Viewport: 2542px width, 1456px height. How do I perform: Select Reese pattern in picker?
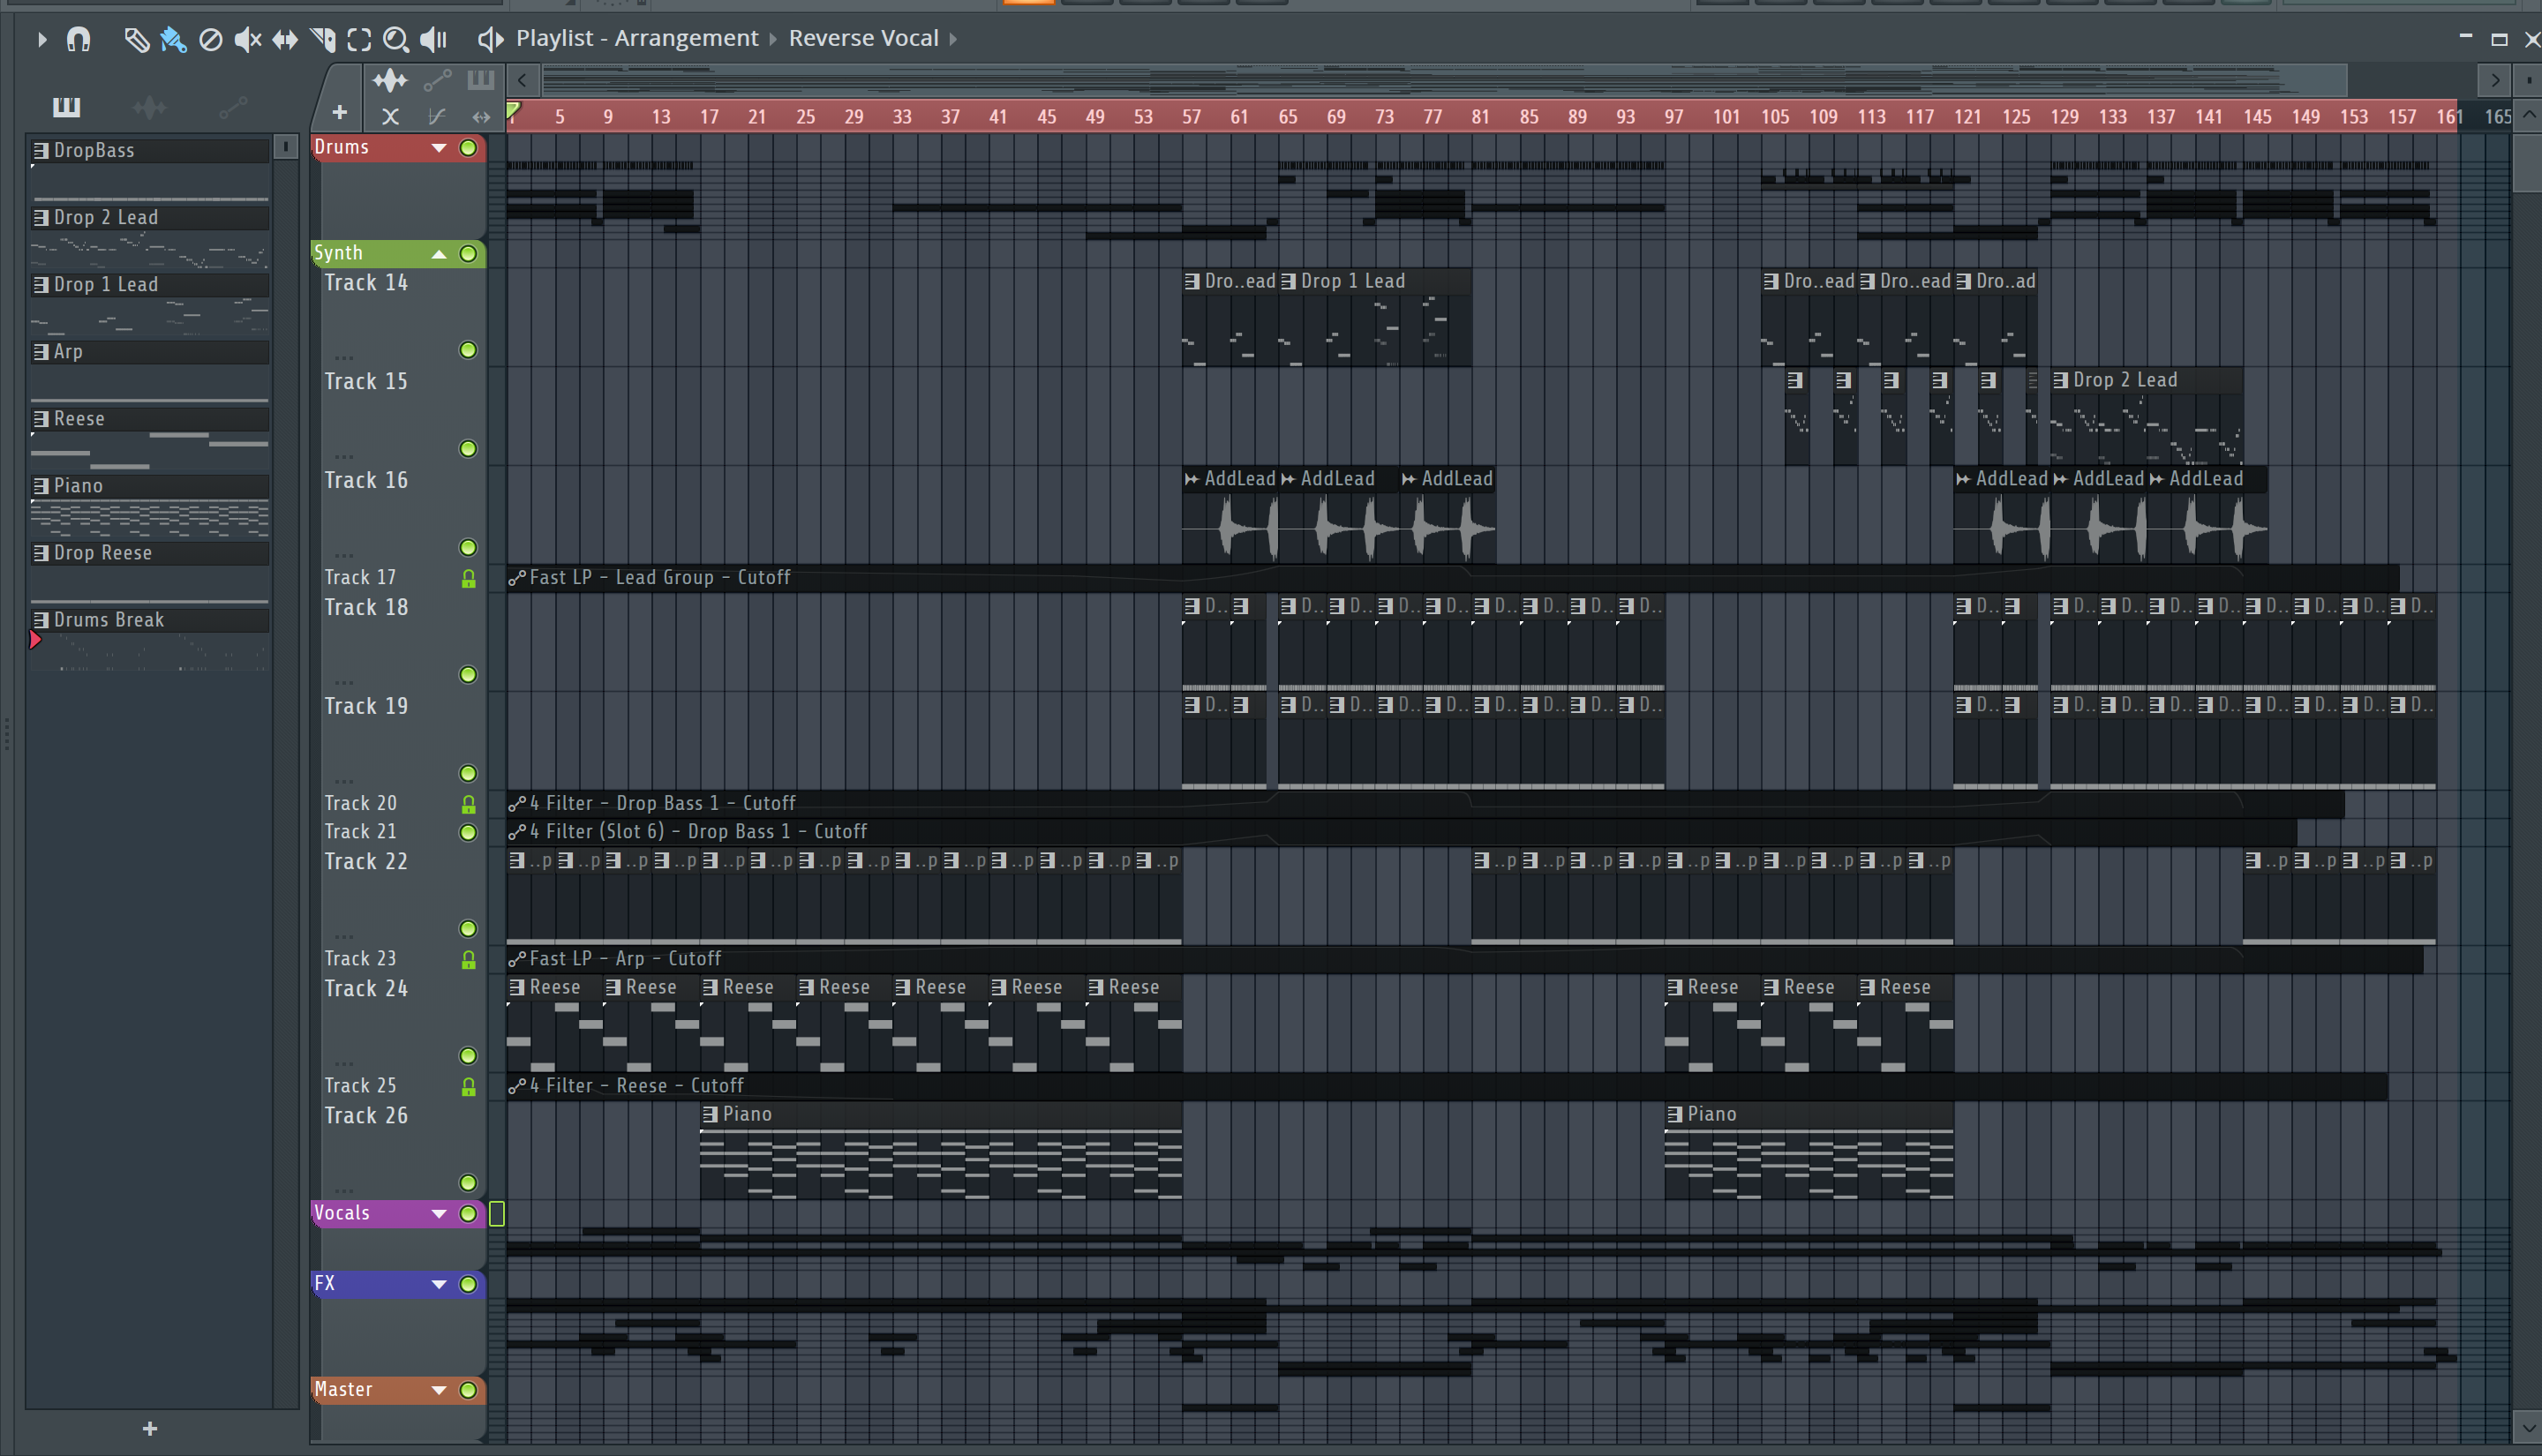pos(150,418)
